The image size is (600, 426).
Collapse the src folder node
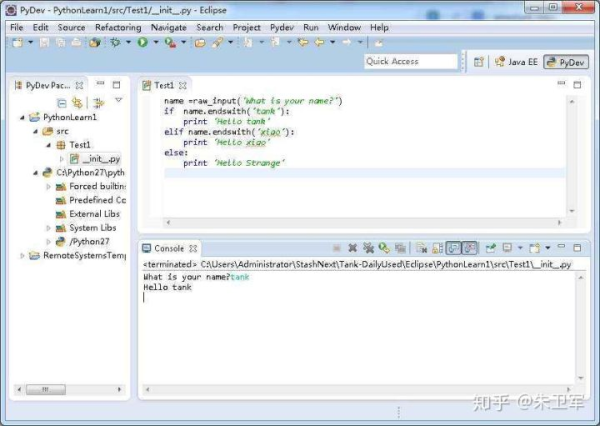35,131
